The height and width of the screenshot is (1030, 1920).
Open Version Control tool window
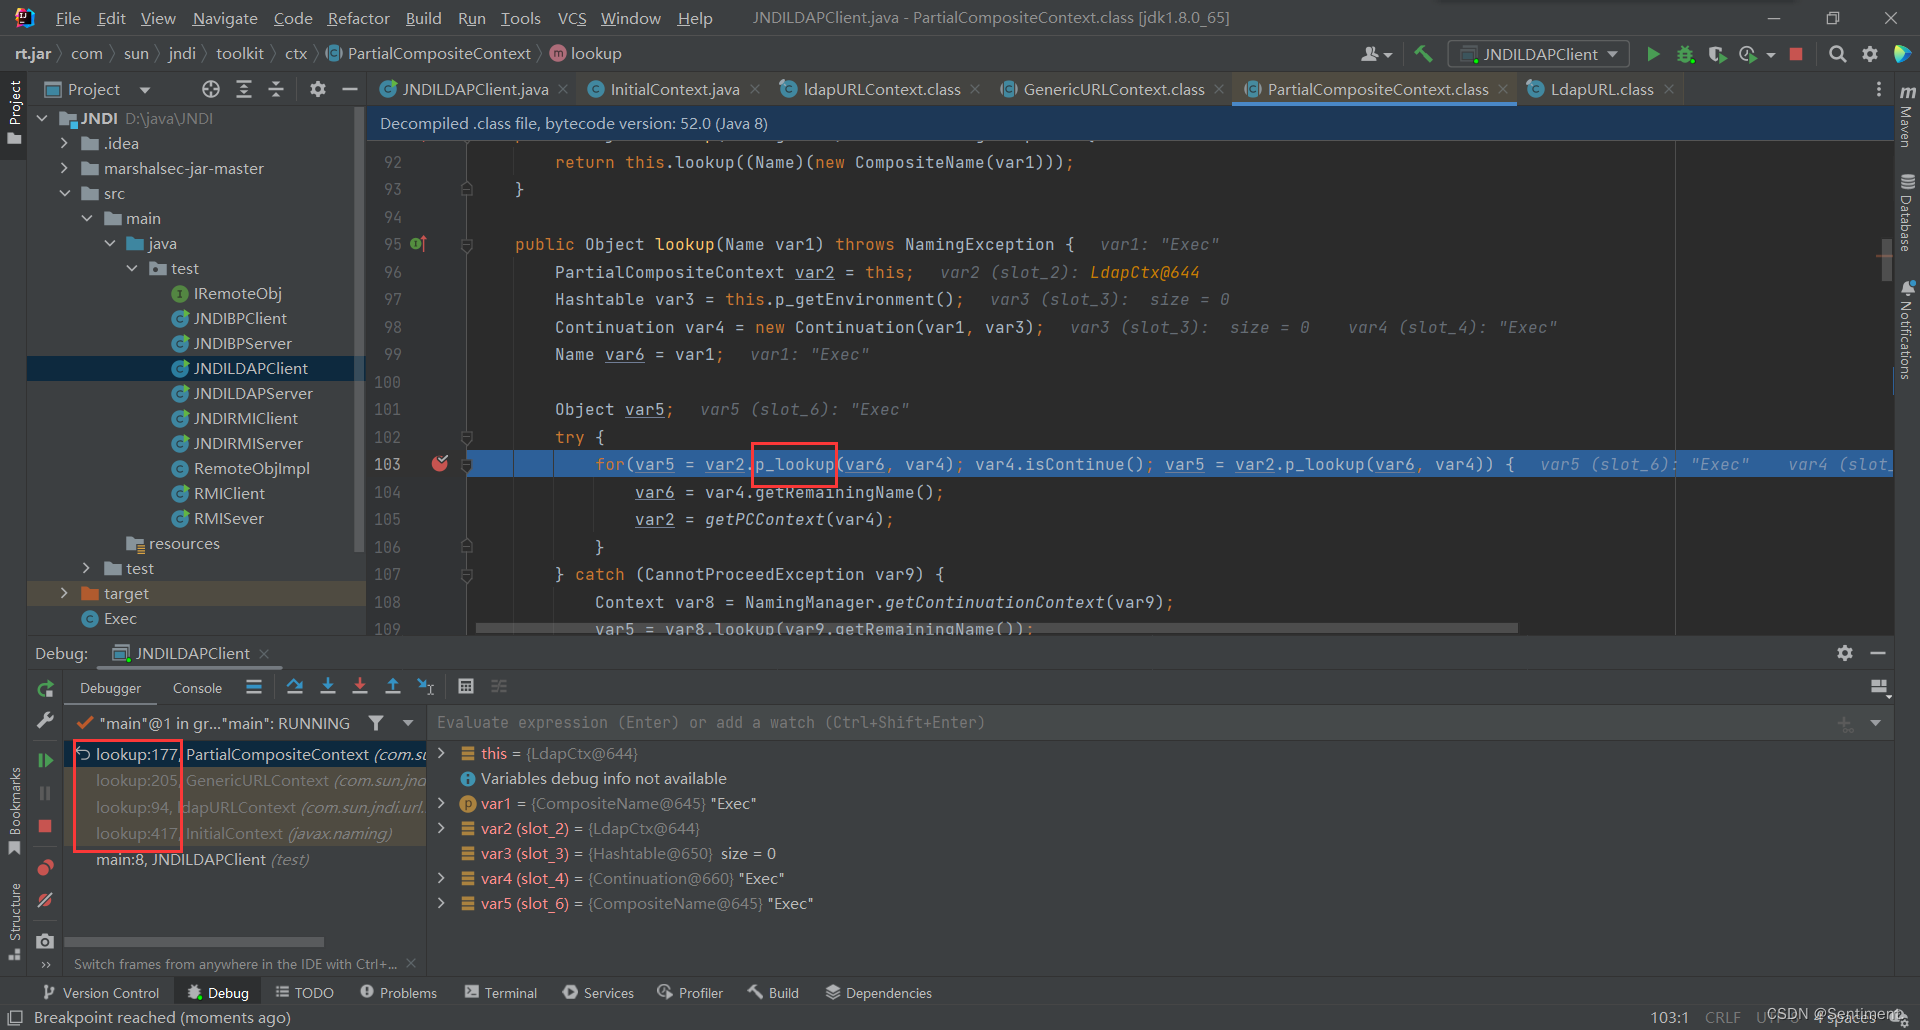click(101, 993)
